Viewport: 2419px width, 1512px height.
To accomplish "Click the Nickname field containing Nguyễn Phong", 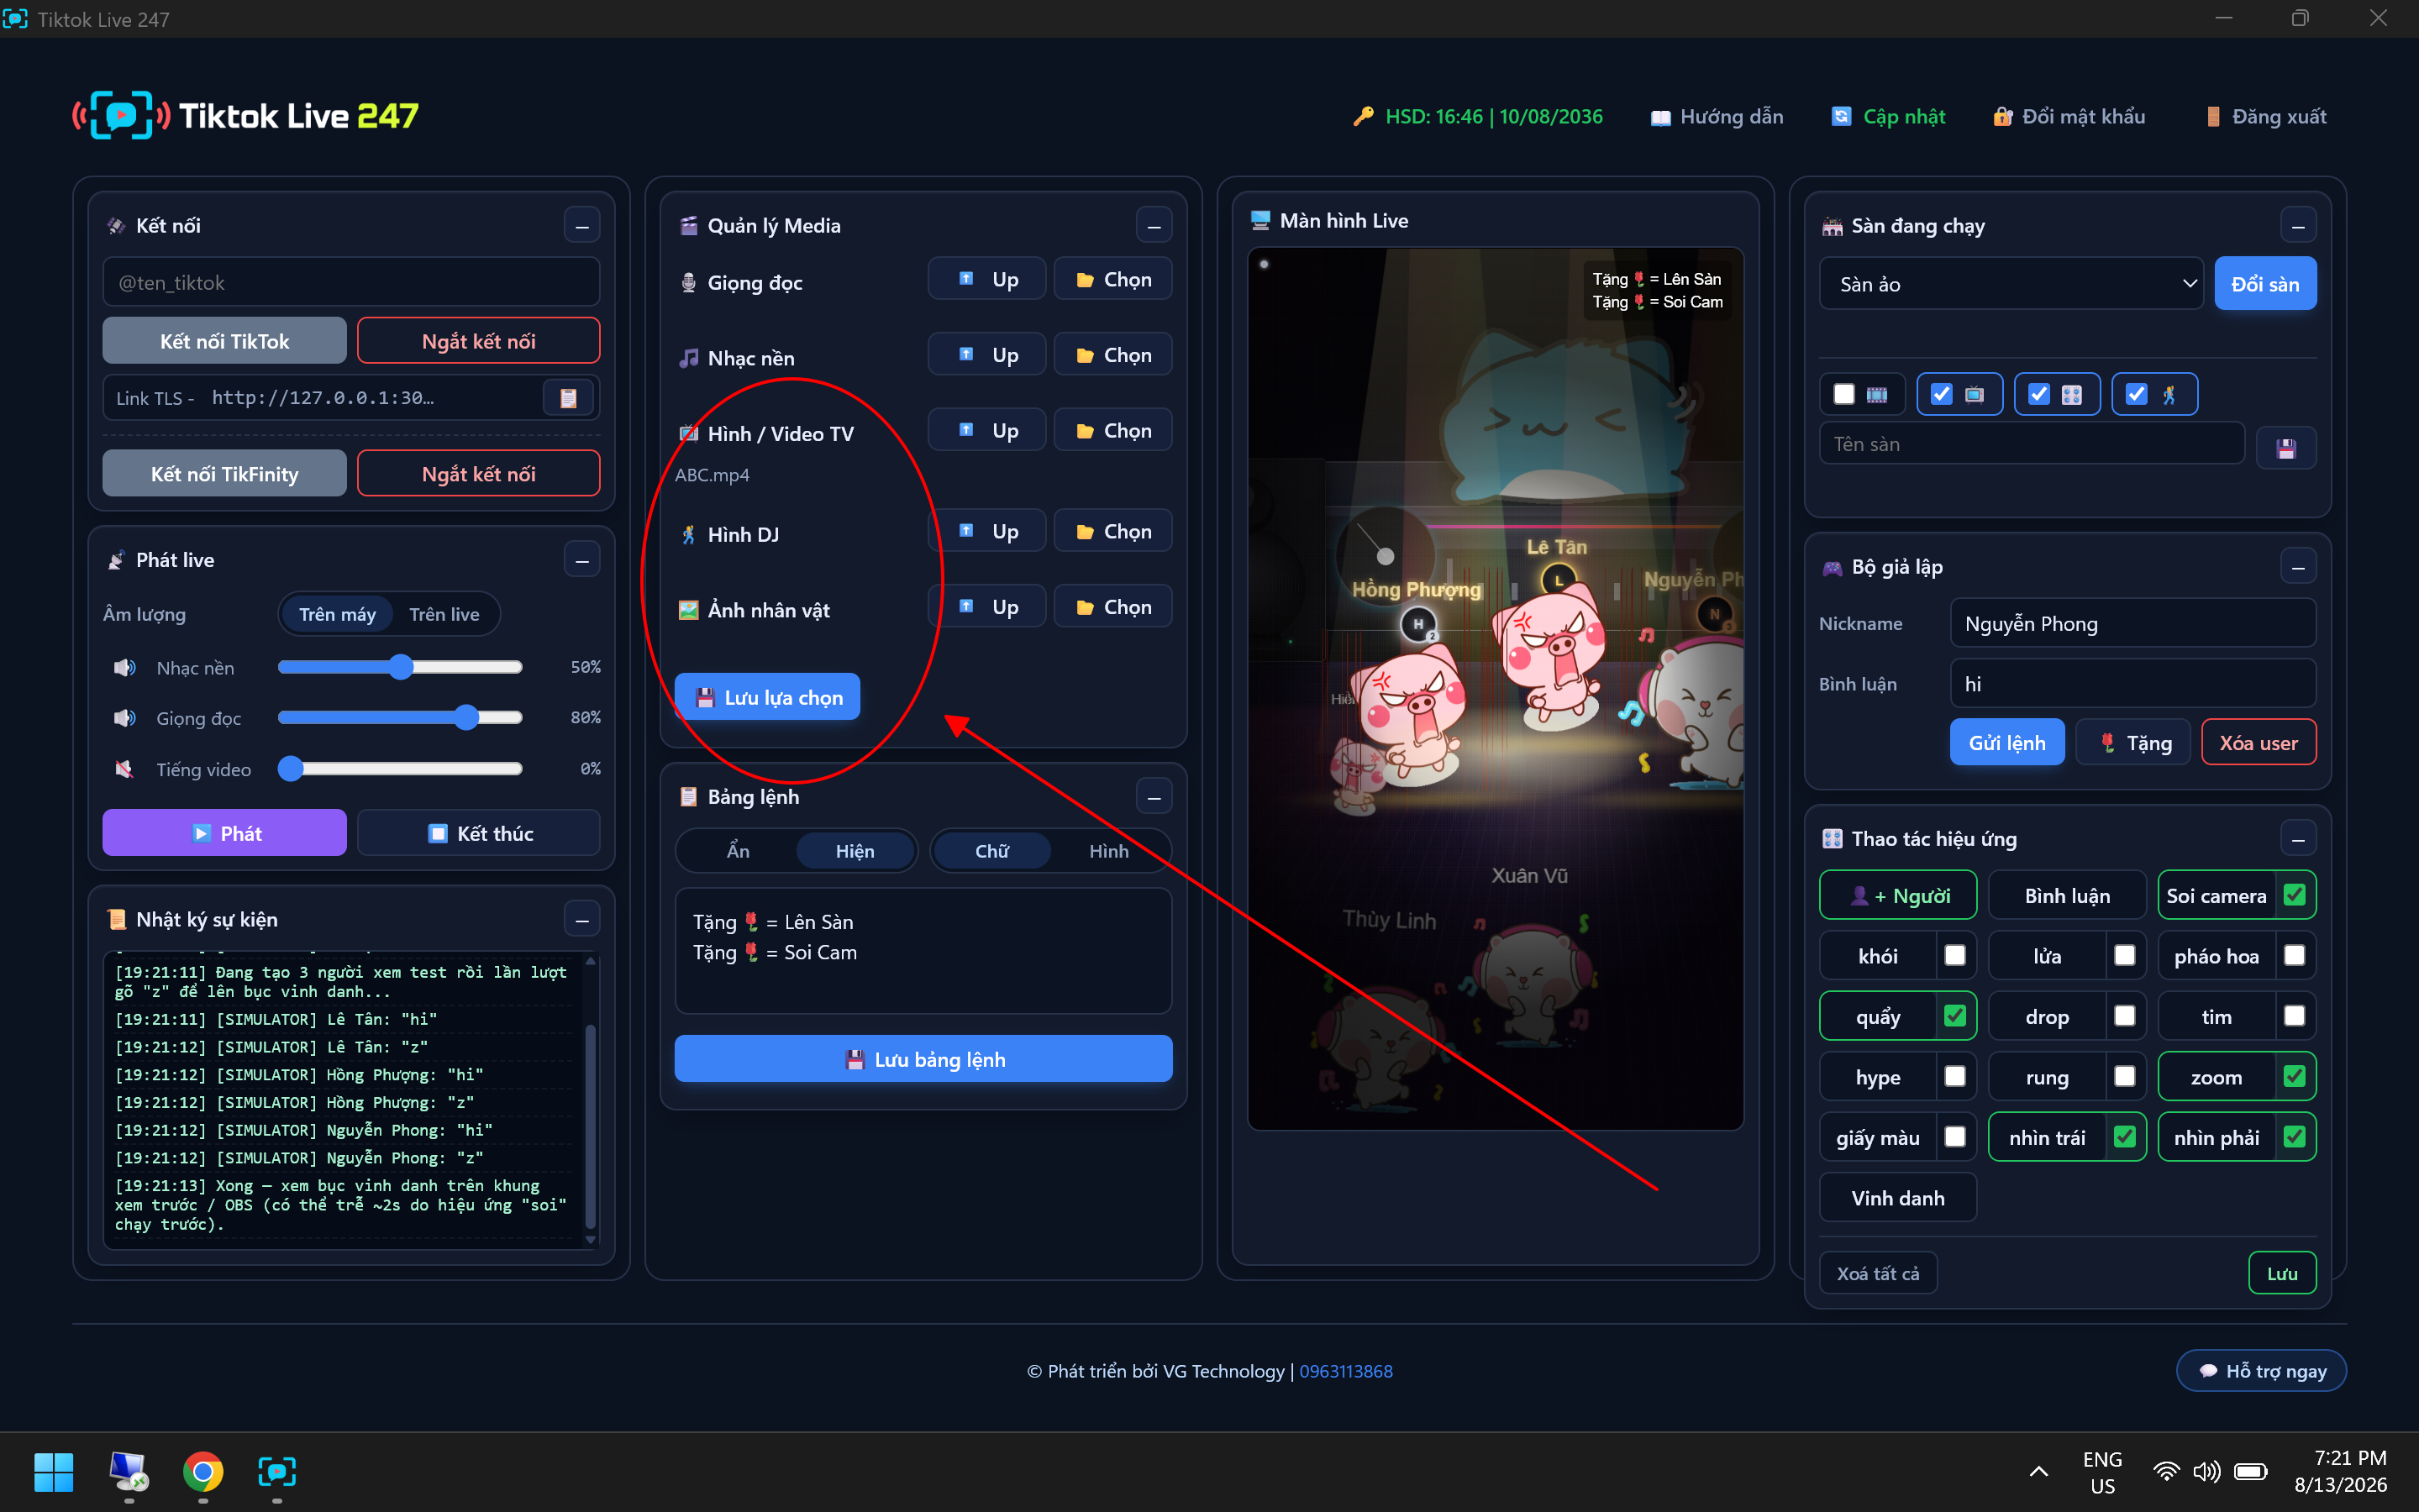I will click(x=2133, y=623).
